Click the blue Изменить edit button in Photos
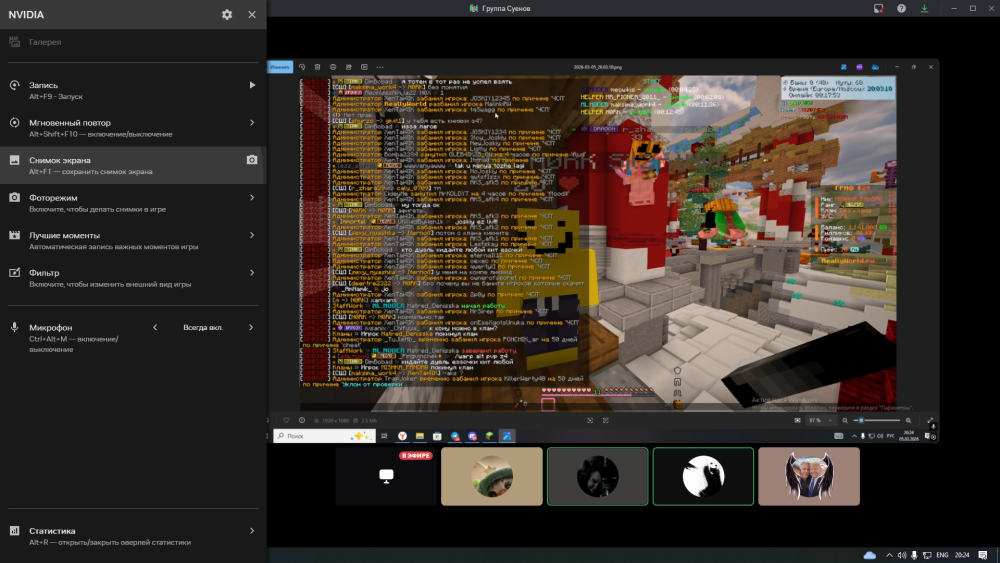1000x563 pixels. tap(280, 67)
